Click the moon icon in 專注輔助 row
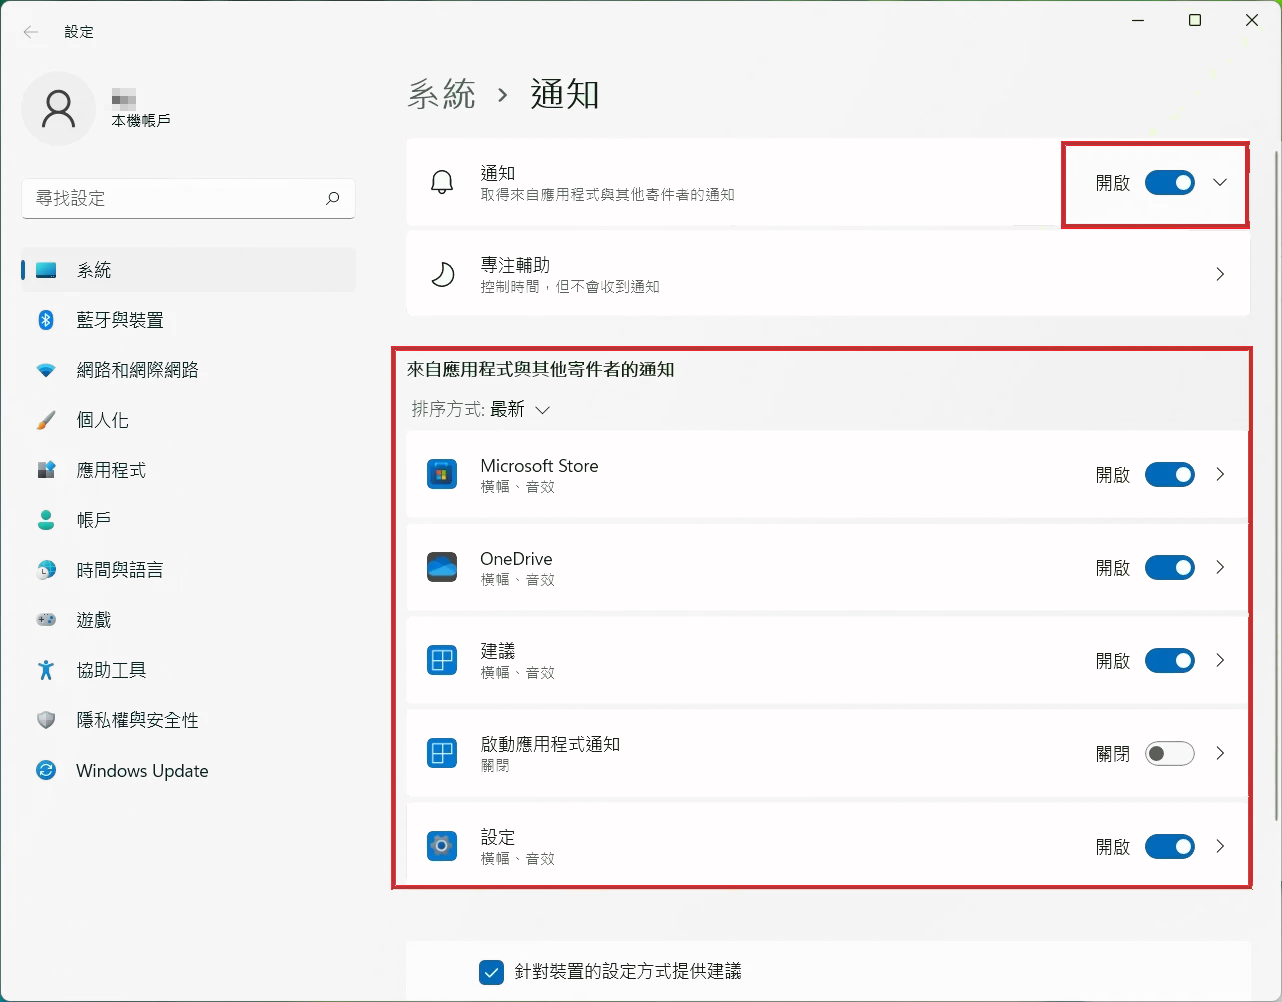 (442, 274)
